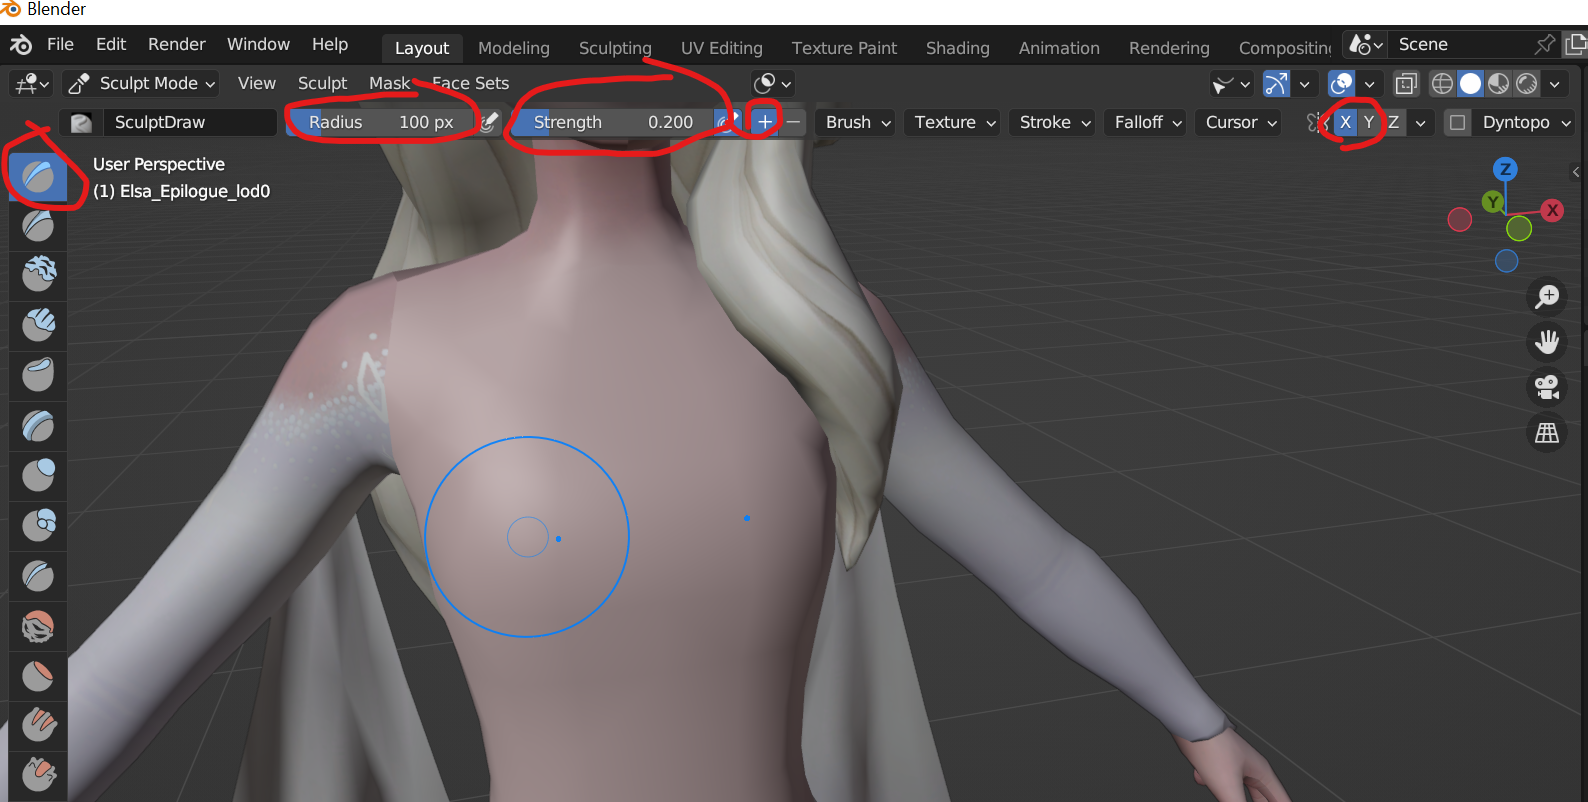Select the Flatten brush tool
This screenshot has width=1588, height=802.
(38, 676)
